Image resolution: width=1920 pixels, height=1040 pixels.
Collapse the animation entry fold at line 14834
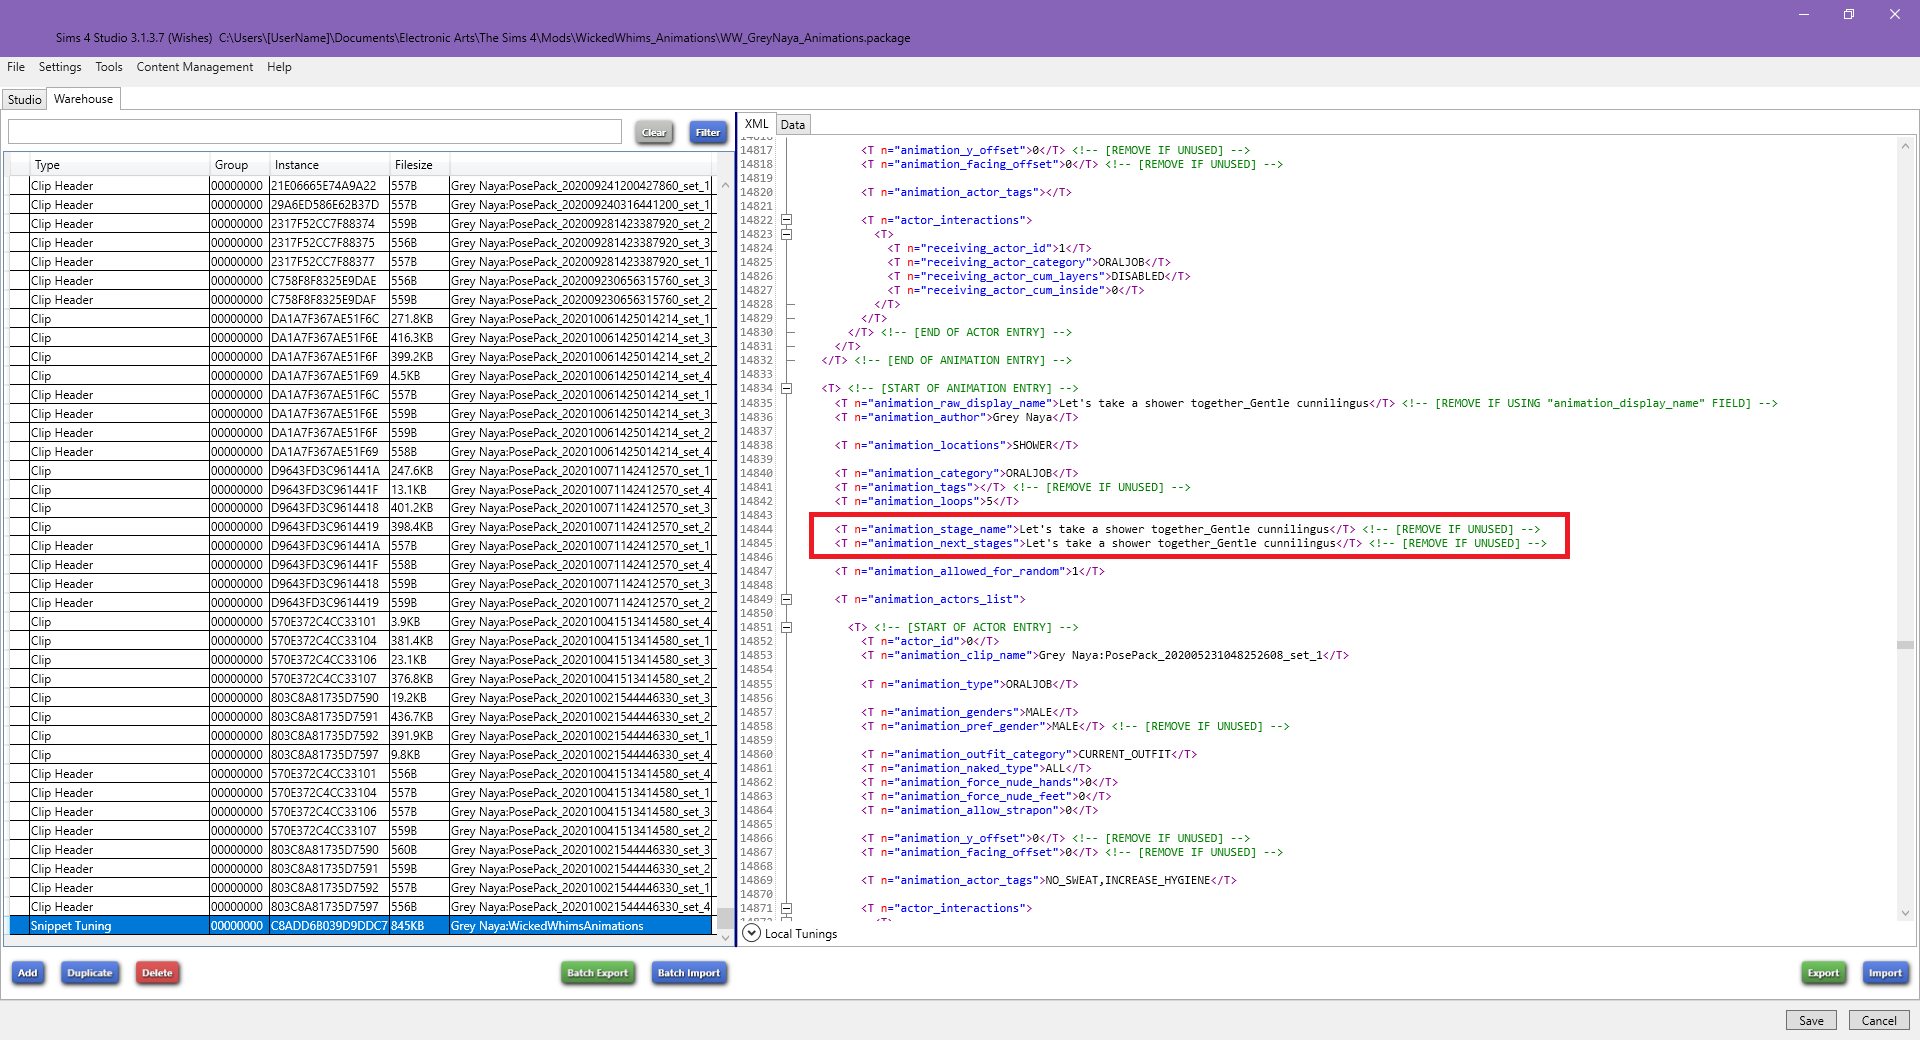[x=787, y=388]
